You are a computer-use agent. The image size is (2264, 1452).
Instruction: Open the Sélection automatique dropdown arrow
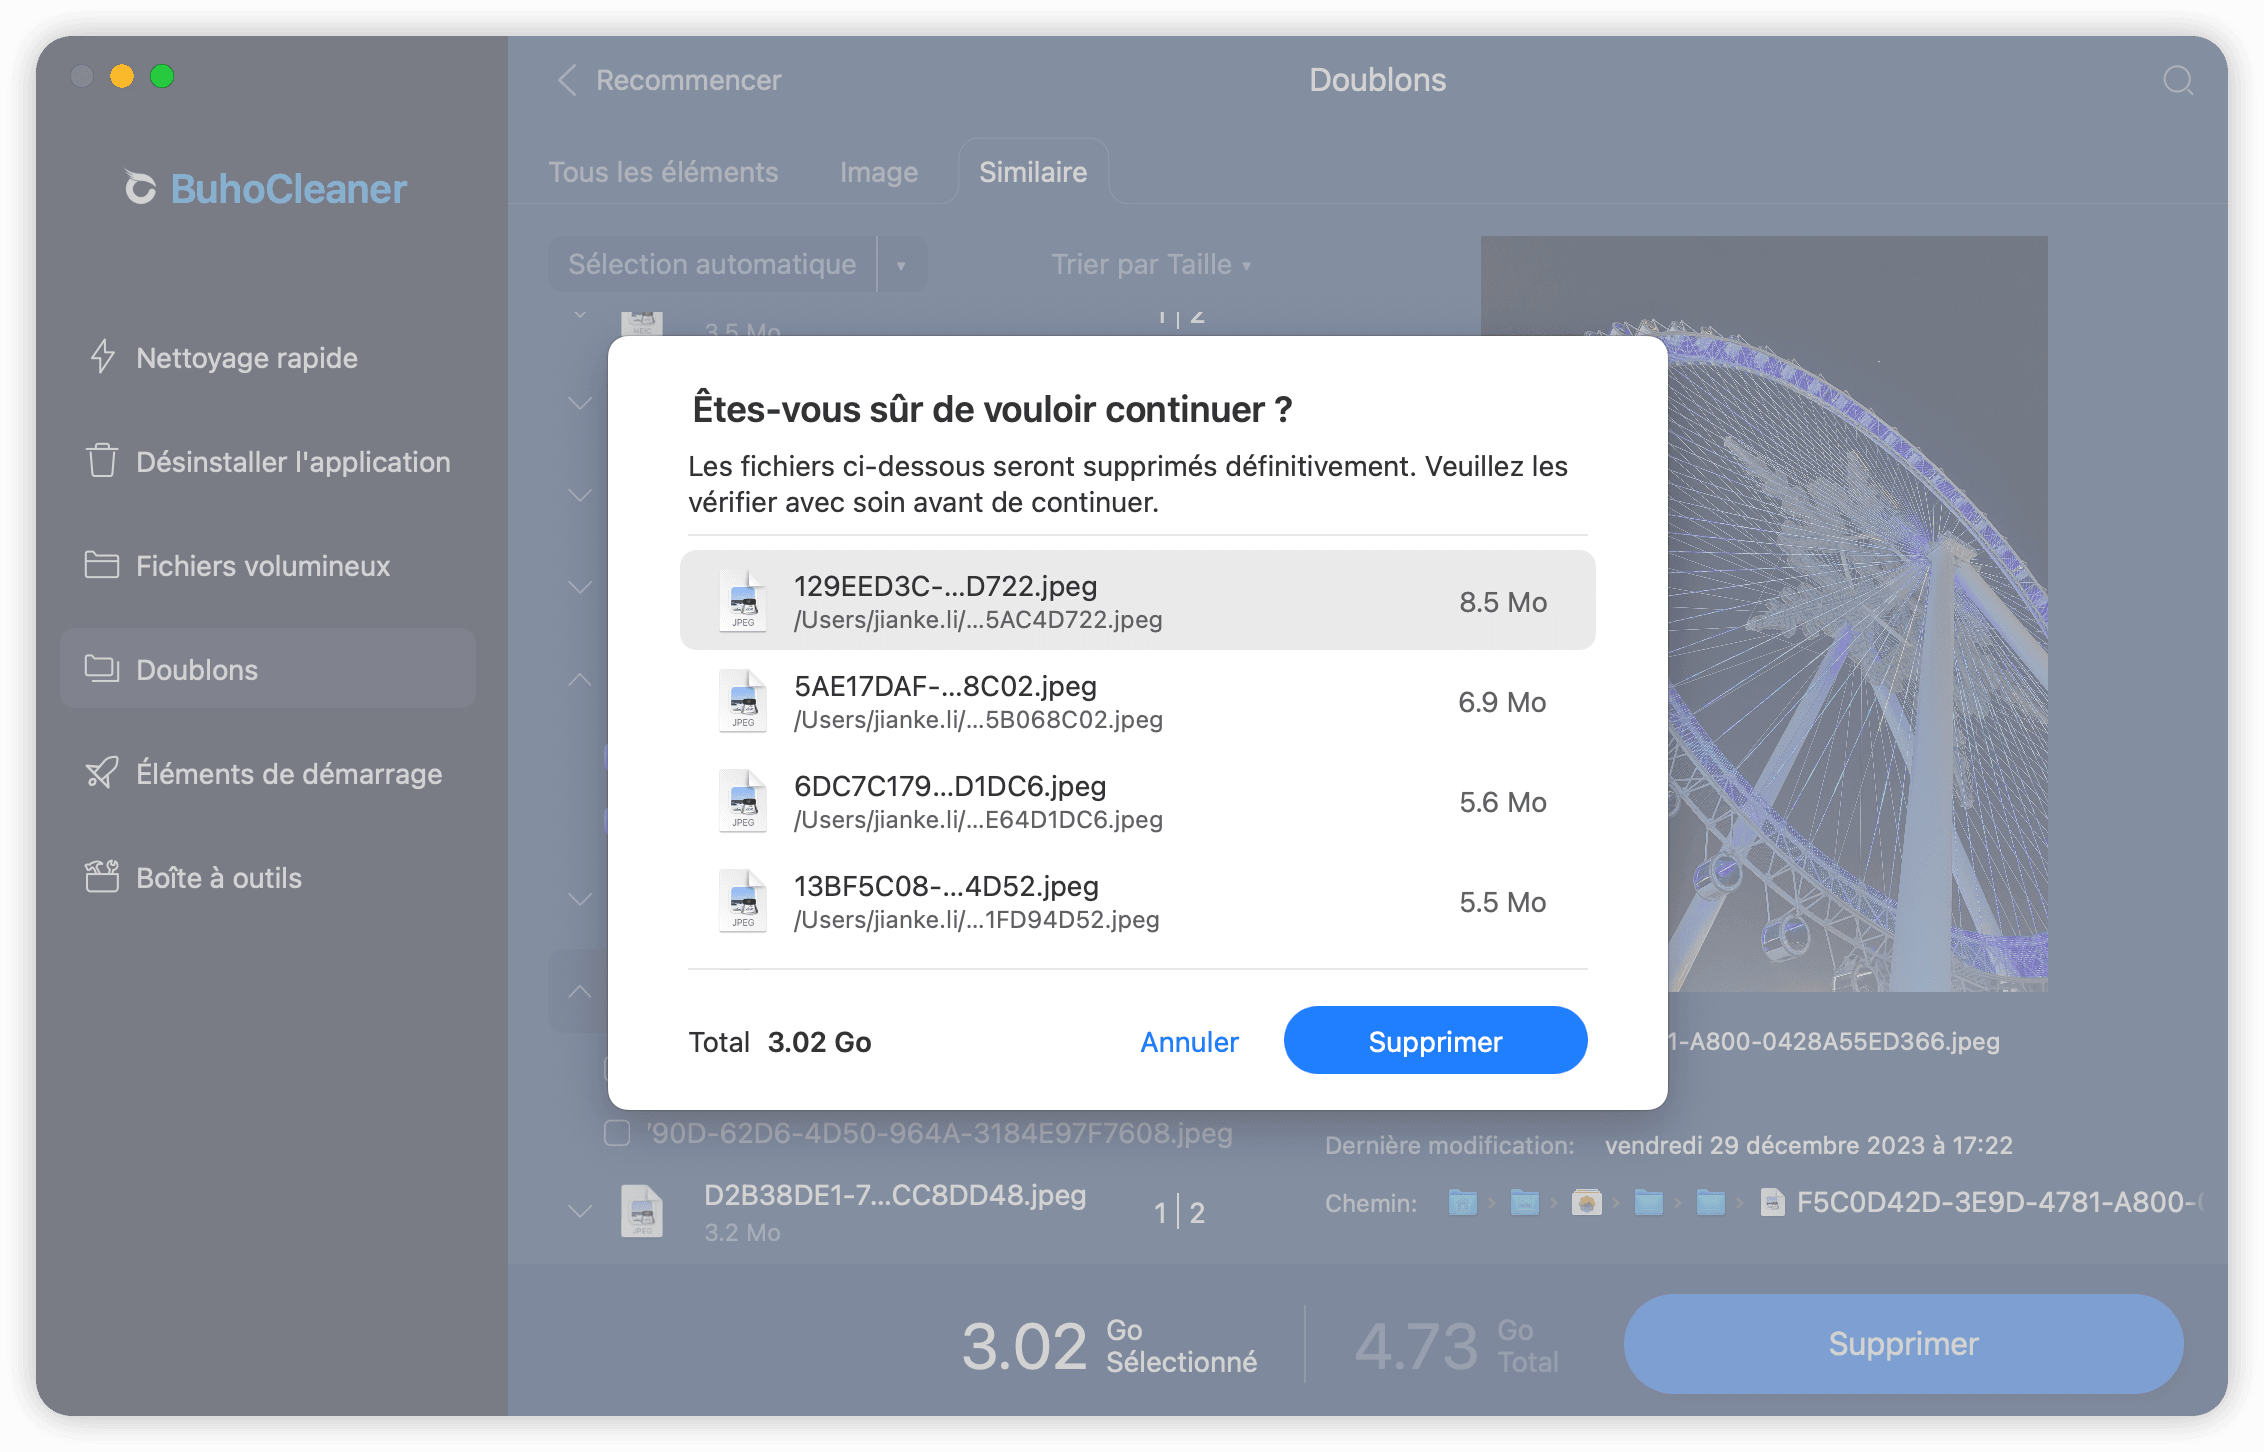point(901,265)
